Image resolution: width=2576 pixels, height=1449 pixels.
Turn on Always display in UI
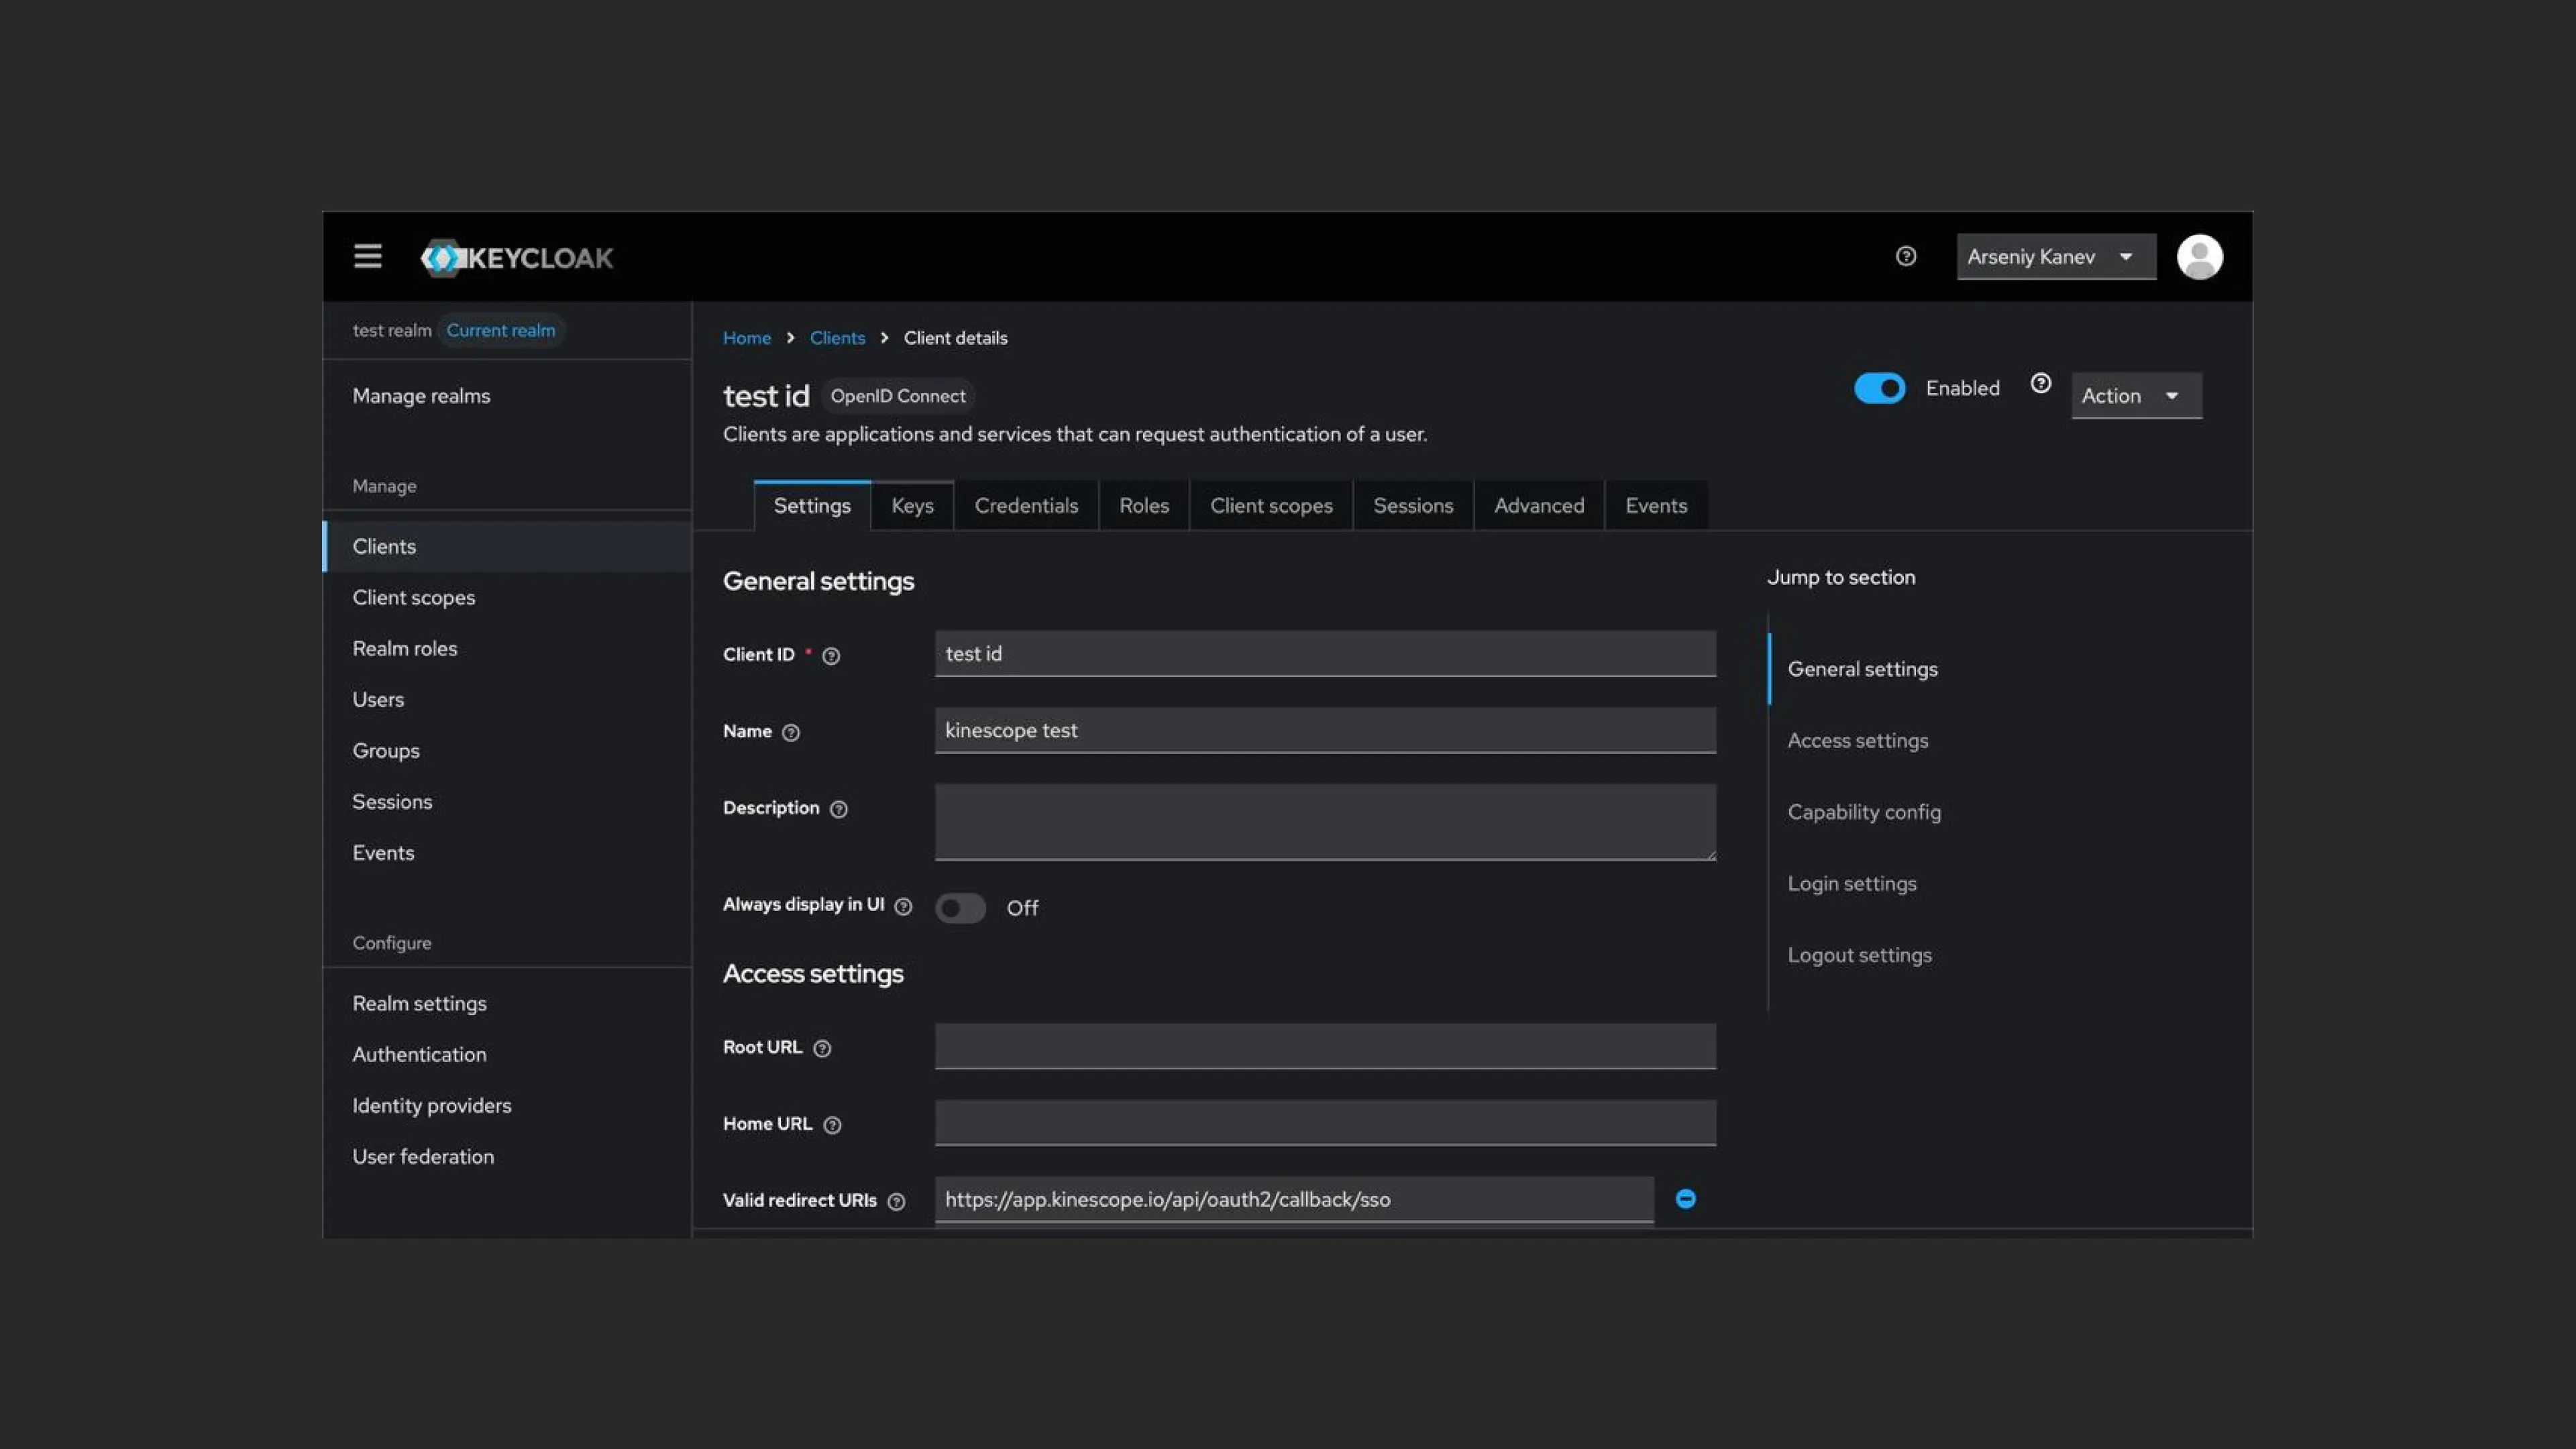[x=960, y=908]
